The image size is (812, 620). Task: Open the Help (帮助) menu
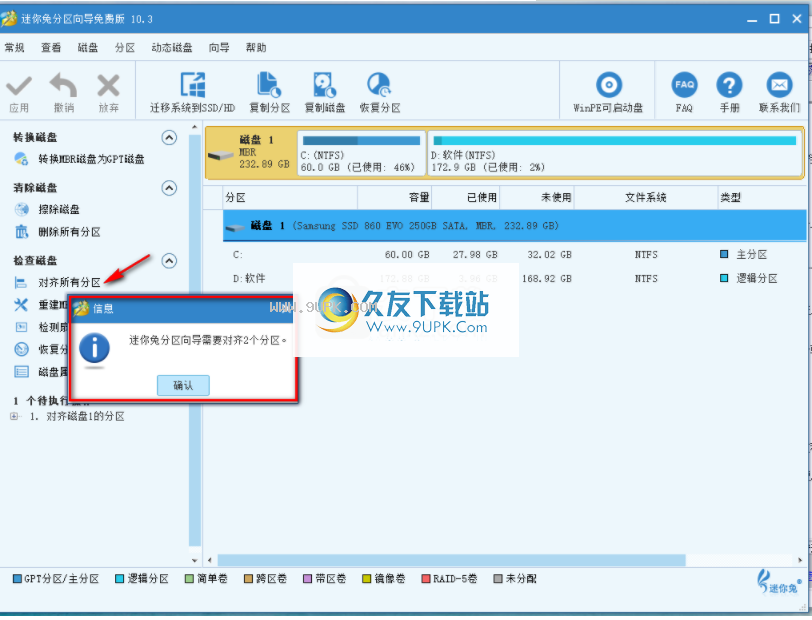[256, 48]
